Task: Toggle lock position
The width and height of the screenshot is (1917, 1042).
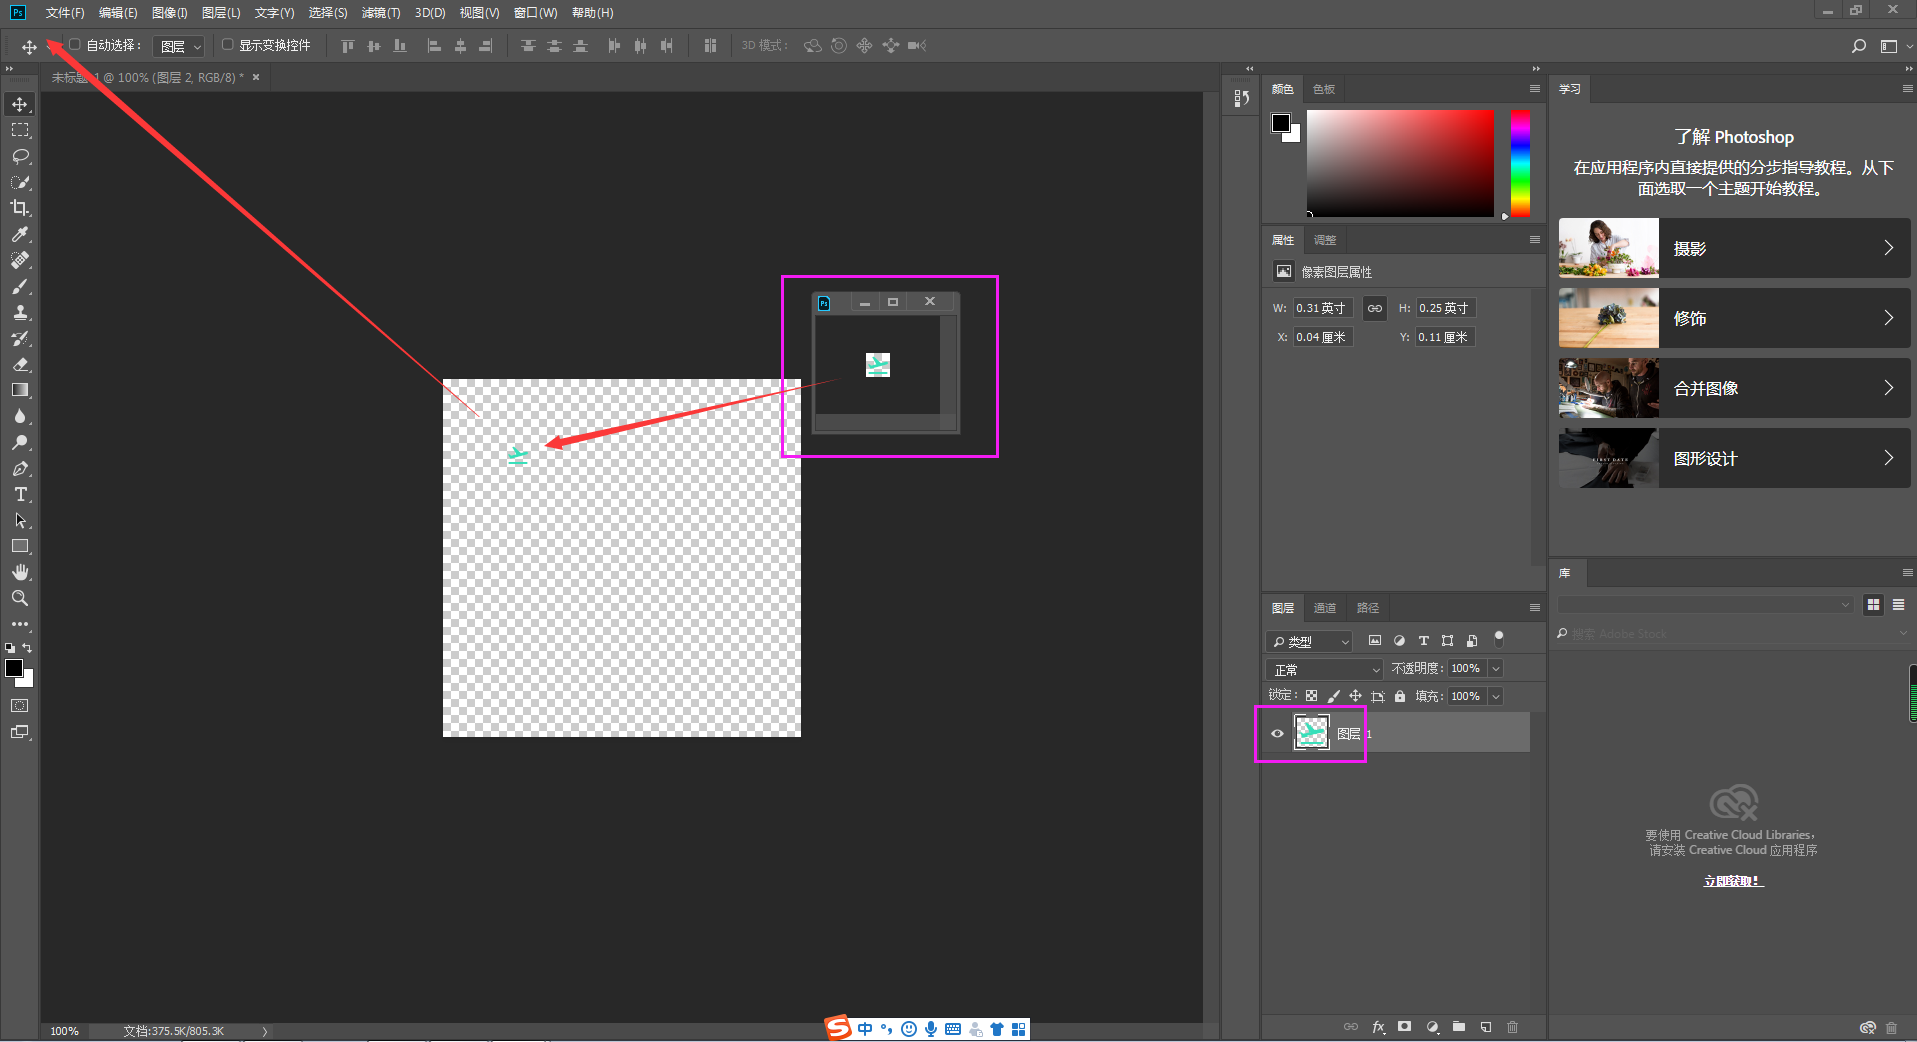Action: tap(1355, 696)
